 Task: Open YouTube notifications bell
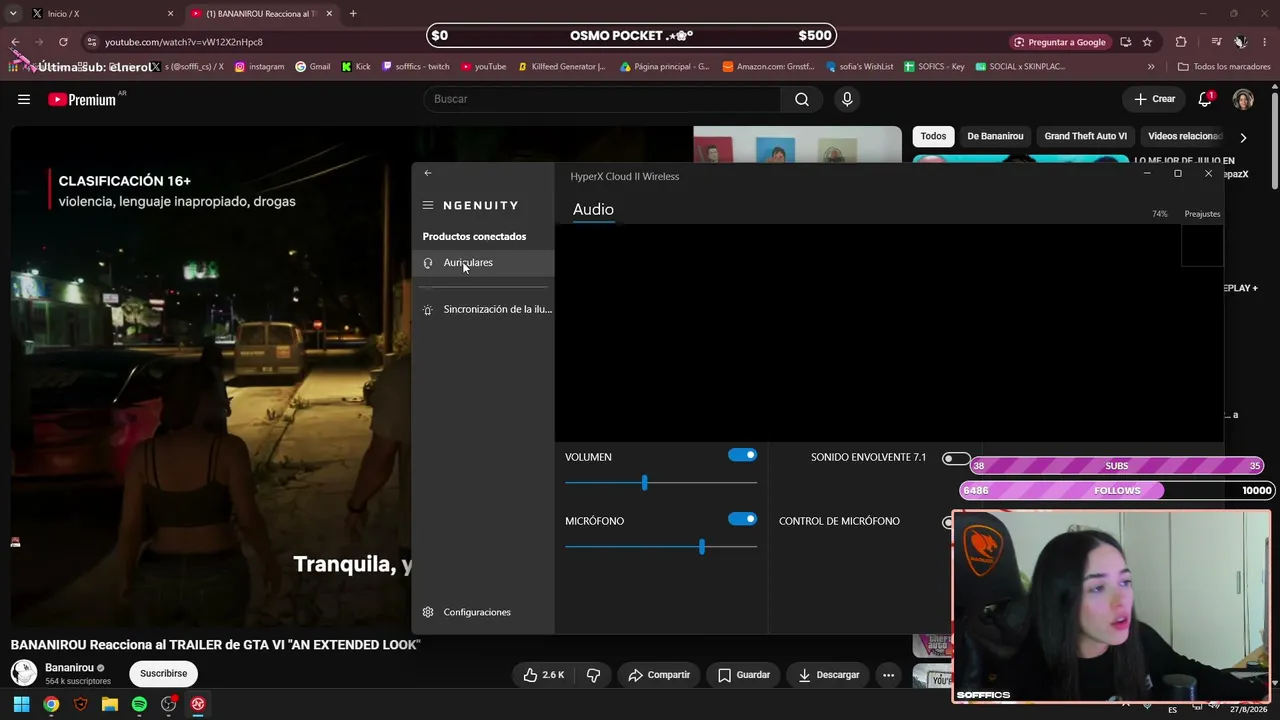[1205, 99]
